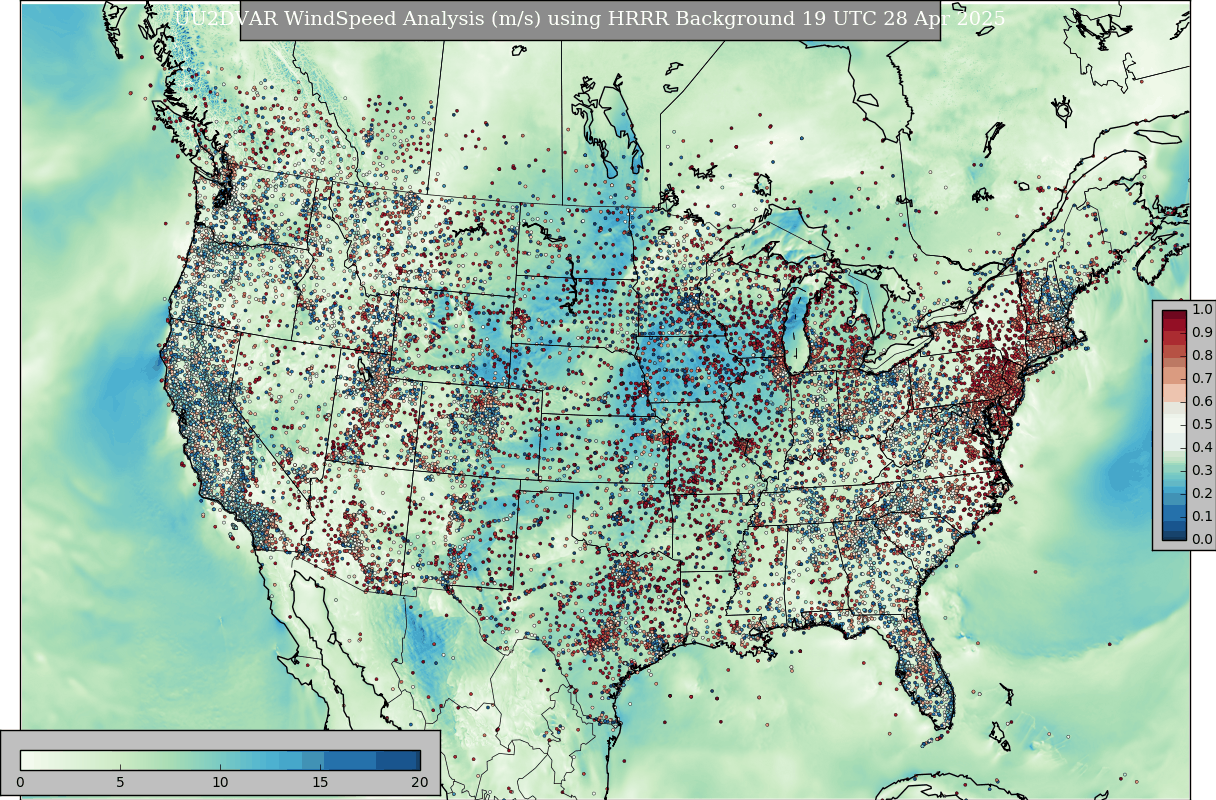
Task: Click the 0.9 label on the vertical colorbar
Action: click(1202, 333)
